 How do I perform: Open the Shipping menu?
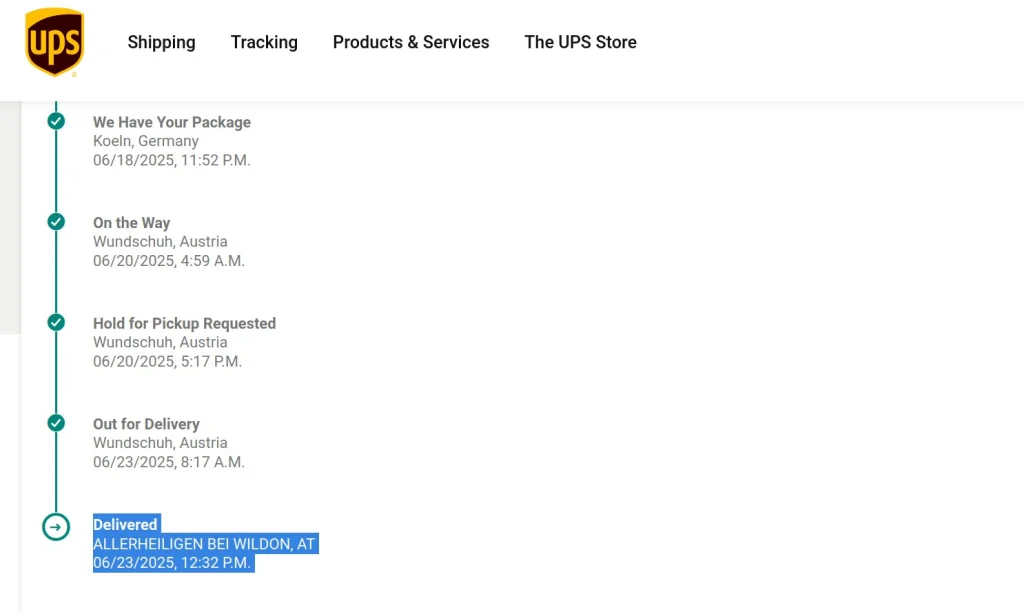tap(161, 42)
